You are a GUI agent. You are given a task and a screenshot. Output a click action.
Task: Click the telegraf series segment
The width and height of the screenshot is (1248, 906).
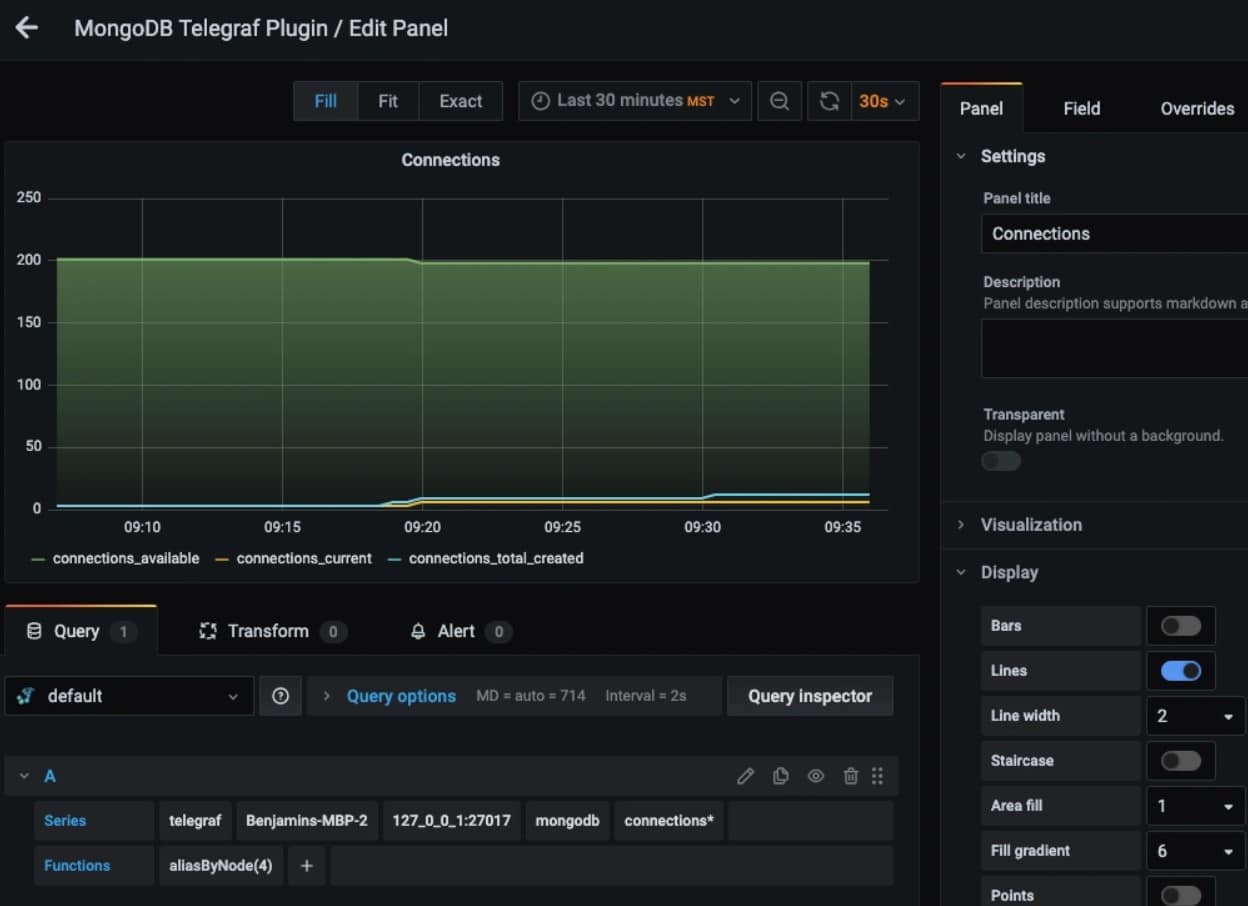195,821
